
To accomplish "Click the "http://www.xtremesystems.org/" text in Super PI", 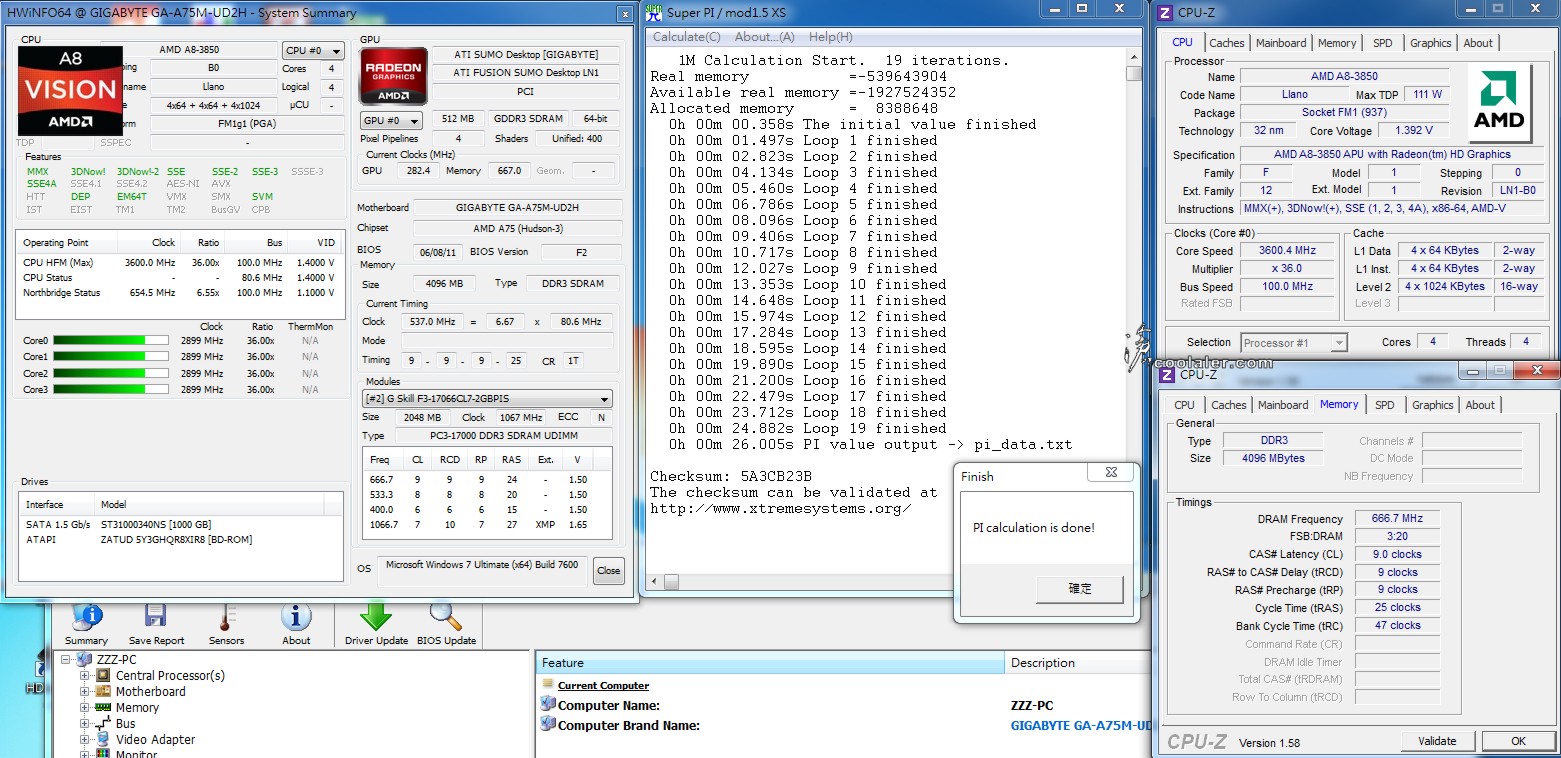I will point(781,508).
